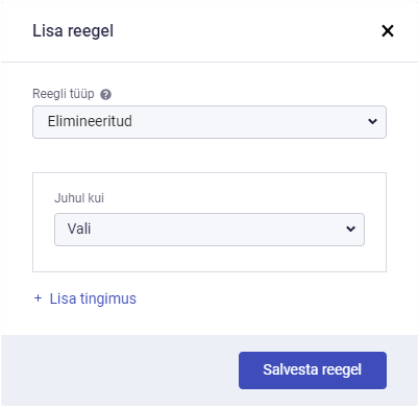Open the Reegli tüüp help tooltip icon

tap(106, 95)
